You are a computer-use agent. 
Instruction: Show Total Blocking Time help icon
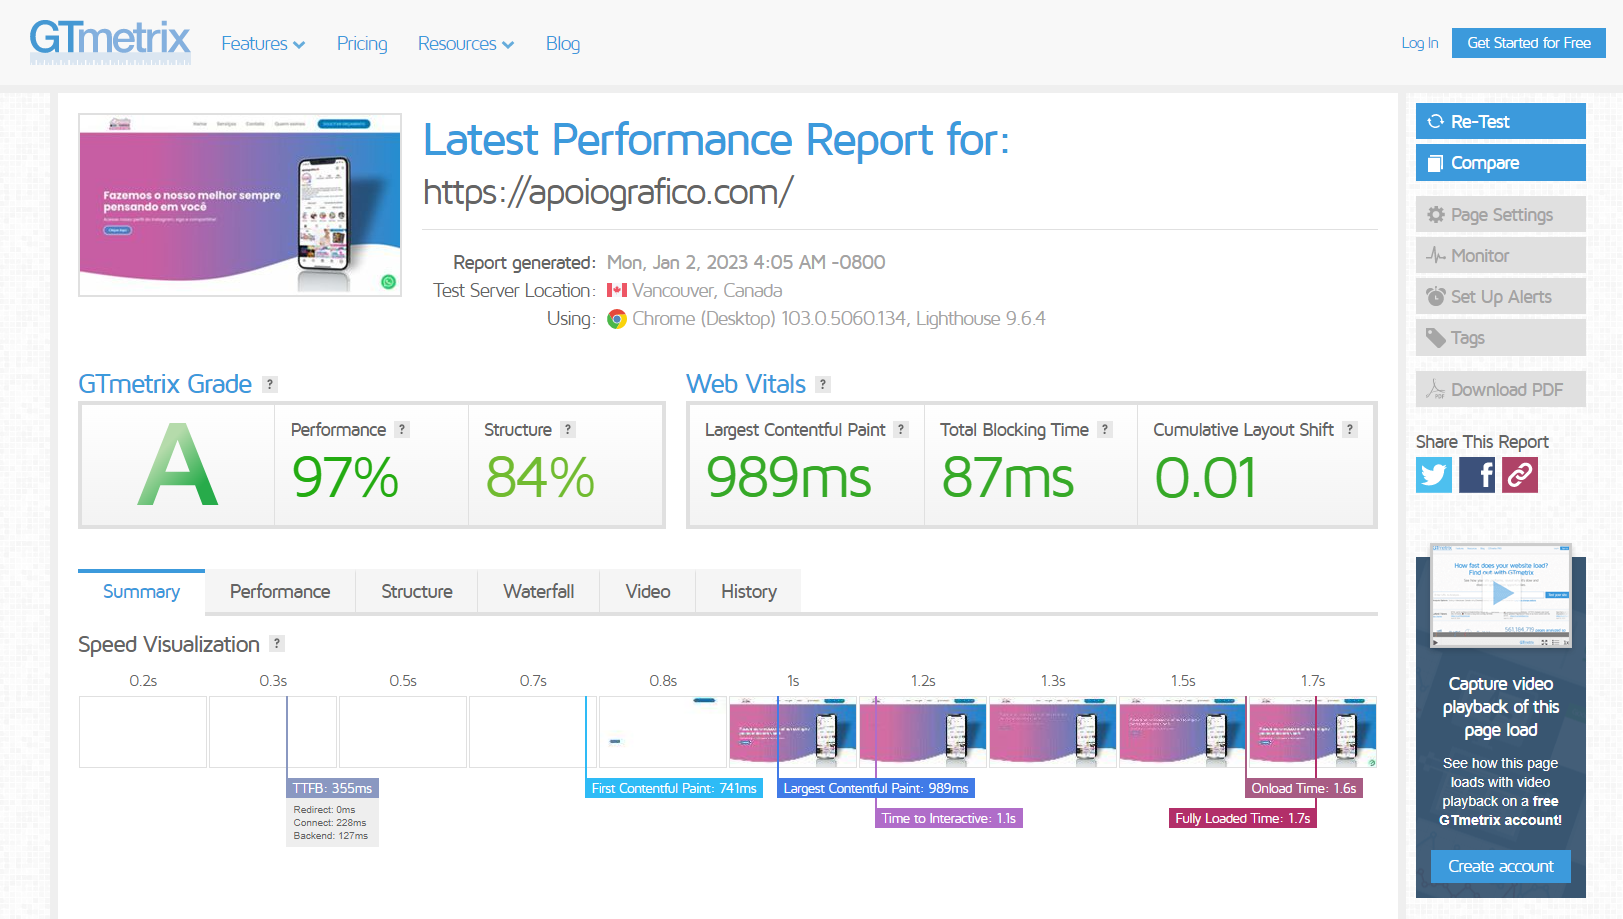coord(1105,429)
